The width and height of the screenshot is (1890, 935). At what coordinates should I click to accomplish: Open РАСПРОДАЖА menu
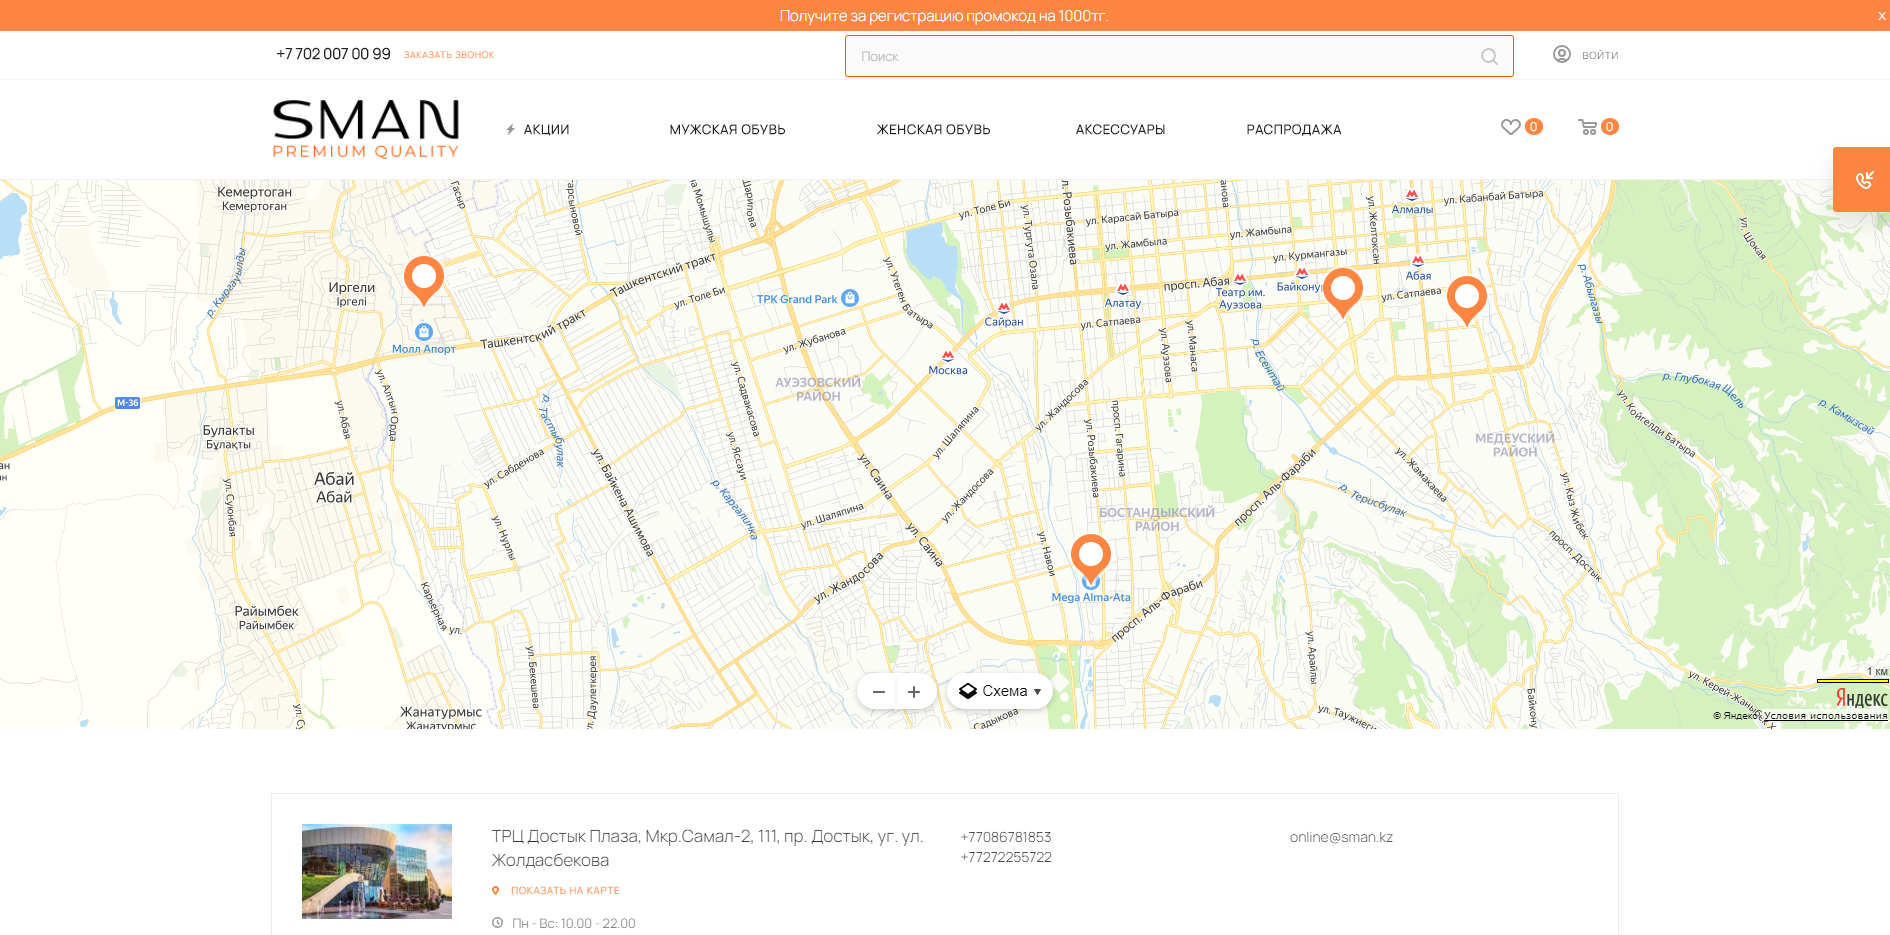tap(1294, 129)
